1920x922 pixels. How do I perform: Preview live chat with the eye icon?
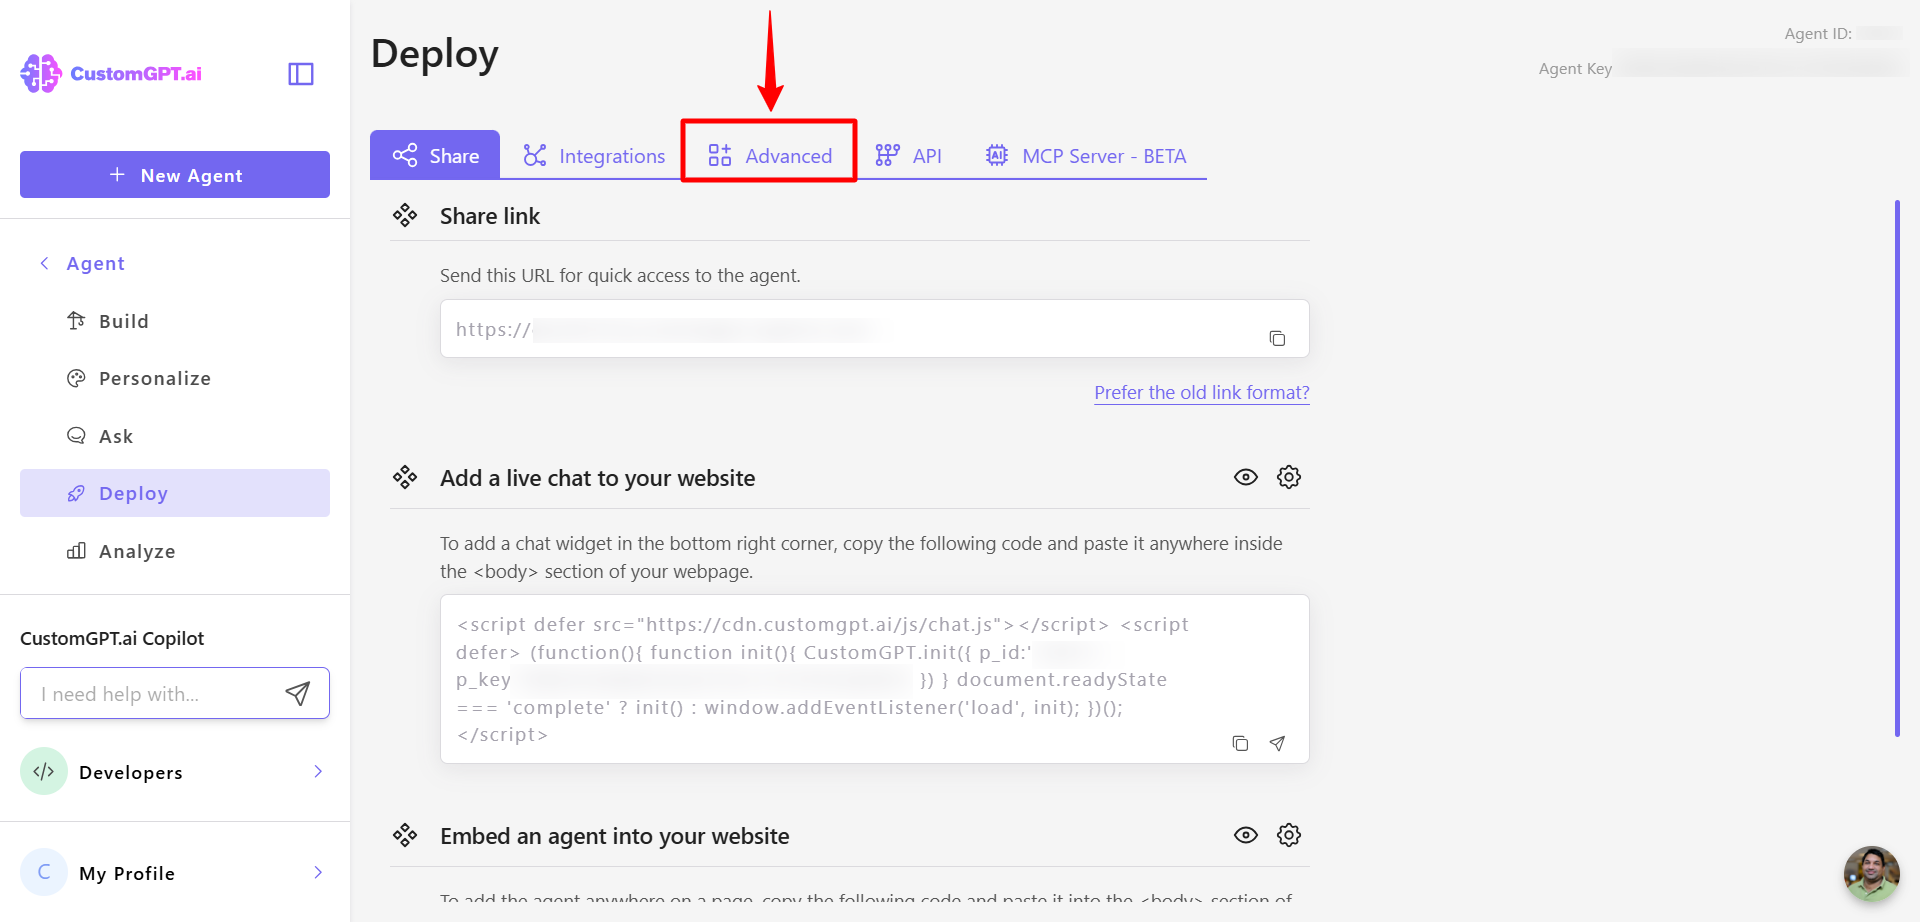point(1246,477)
